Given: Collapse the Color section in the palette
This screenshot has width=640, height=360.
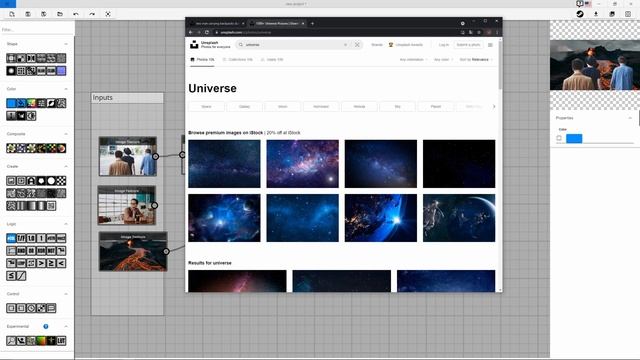Looking at the screenshot, I should pos(66,89).
